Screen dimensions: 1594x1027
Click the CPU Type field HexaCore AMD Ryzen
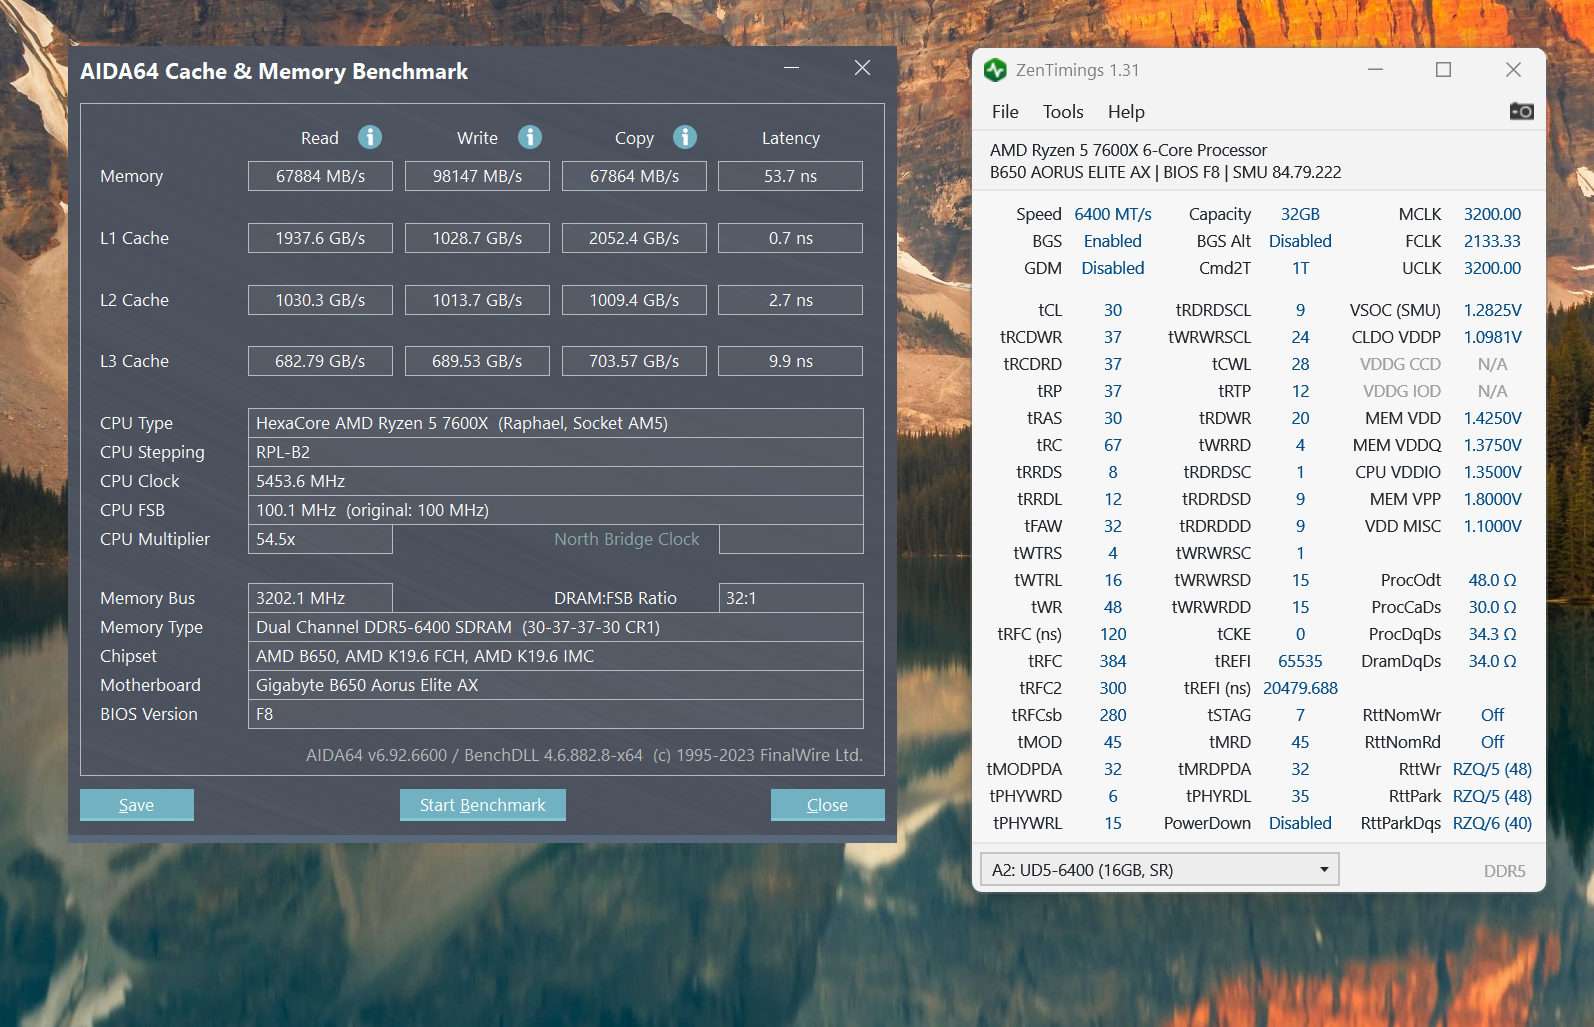(x=555, y=423)
